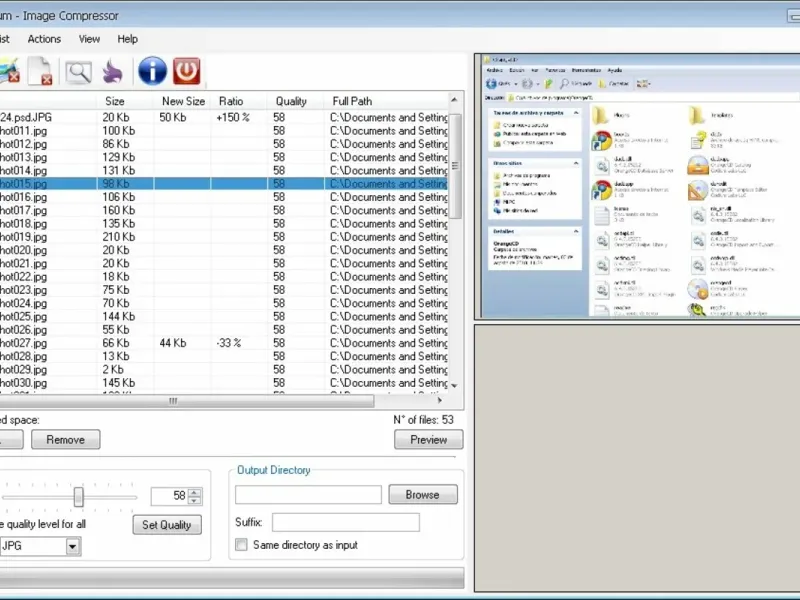This screenshot has width=800, height=600.
Task: Click the Remove button
Action: pos(66,440)
